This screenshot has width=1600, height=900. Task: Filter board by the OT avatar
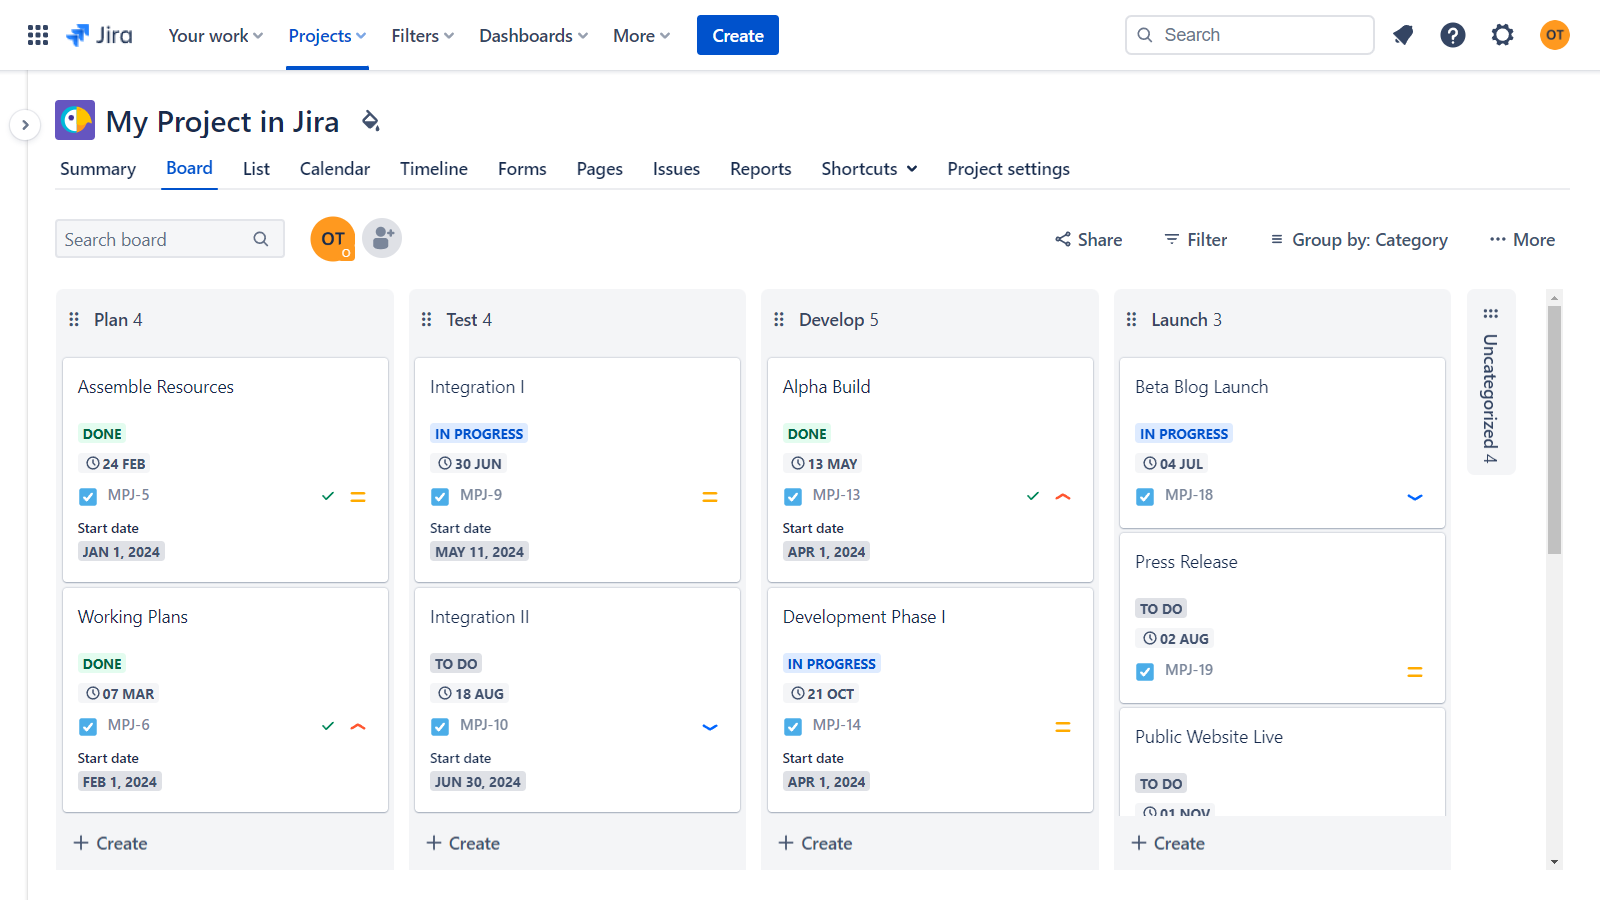332,239
